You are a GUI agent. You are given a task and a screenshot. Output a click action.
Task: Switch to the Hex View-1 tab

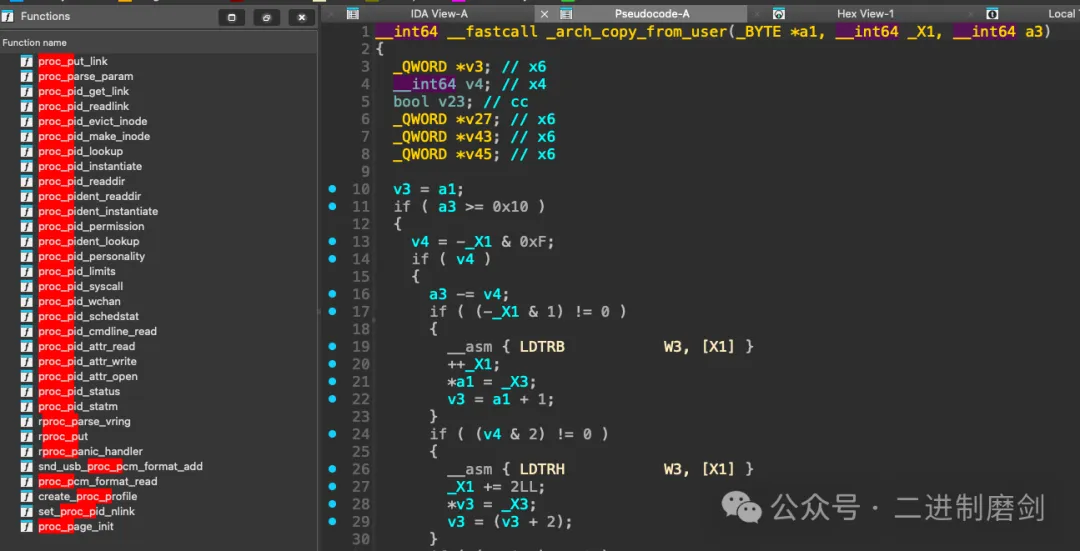pyautogui.click(x=865, y=13)
